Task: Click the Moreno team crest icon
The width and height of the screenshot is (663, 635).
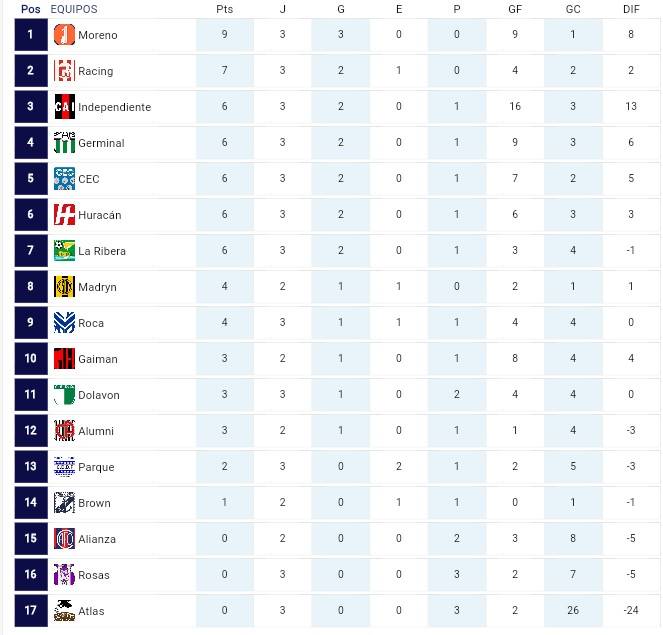Action: click(x=64, y=35)
